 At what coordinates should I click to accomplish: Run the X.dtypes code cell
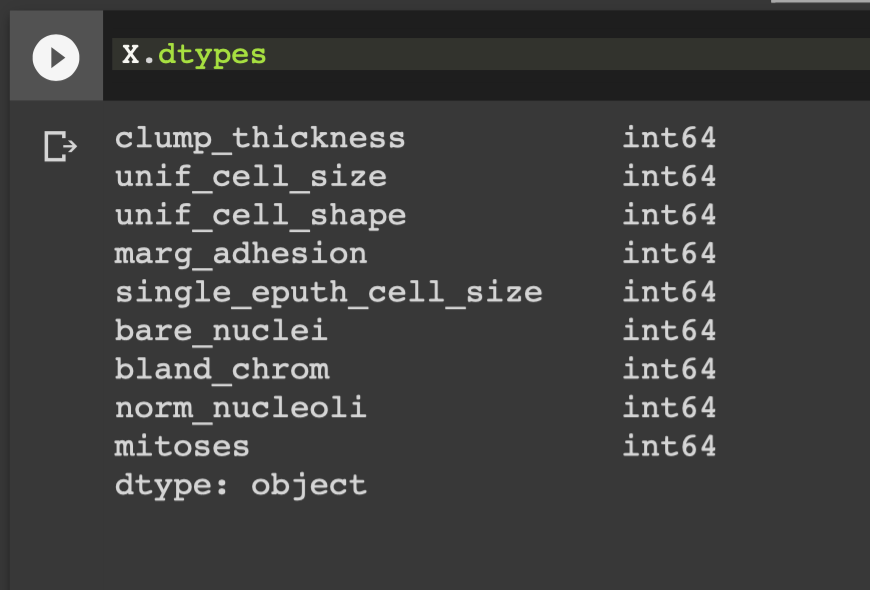(56, 58)
